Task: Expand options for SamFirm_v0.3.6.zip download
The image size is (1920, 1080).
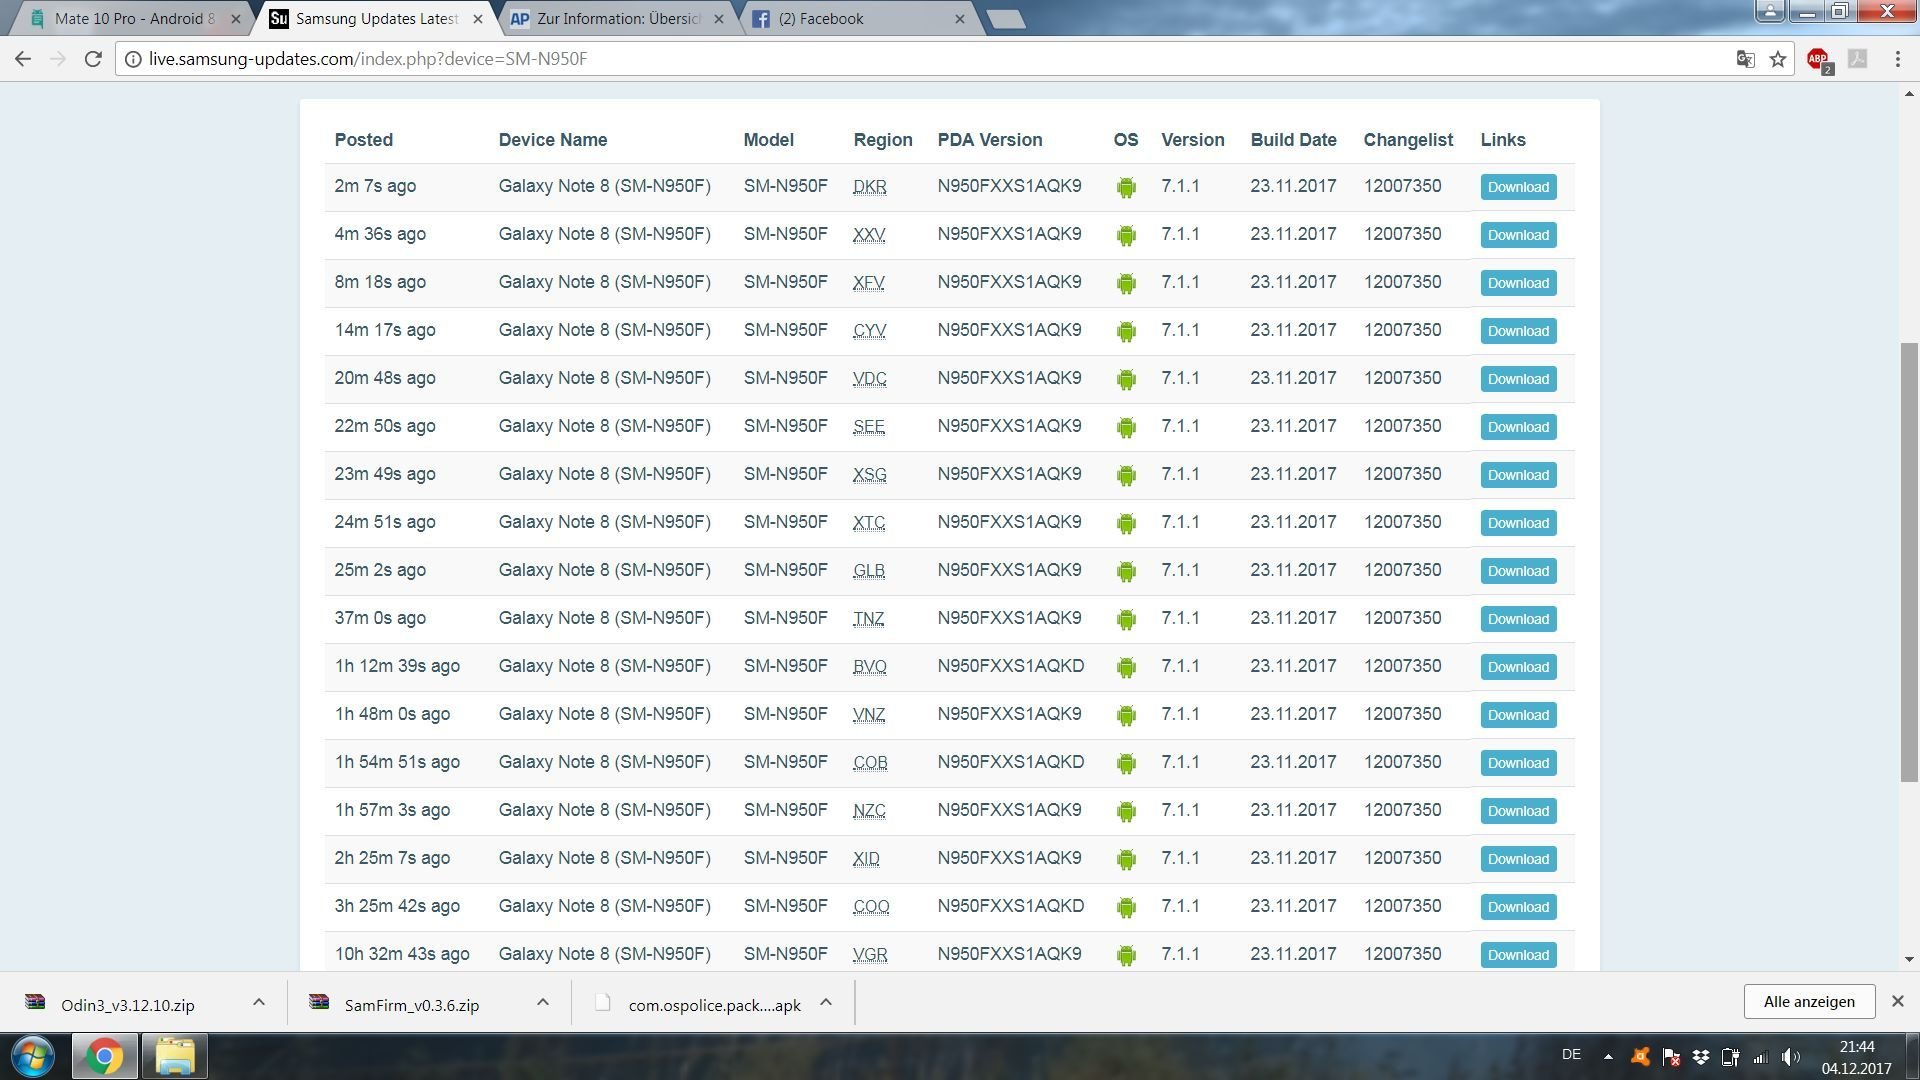Action: click(x=542, y=1002)
